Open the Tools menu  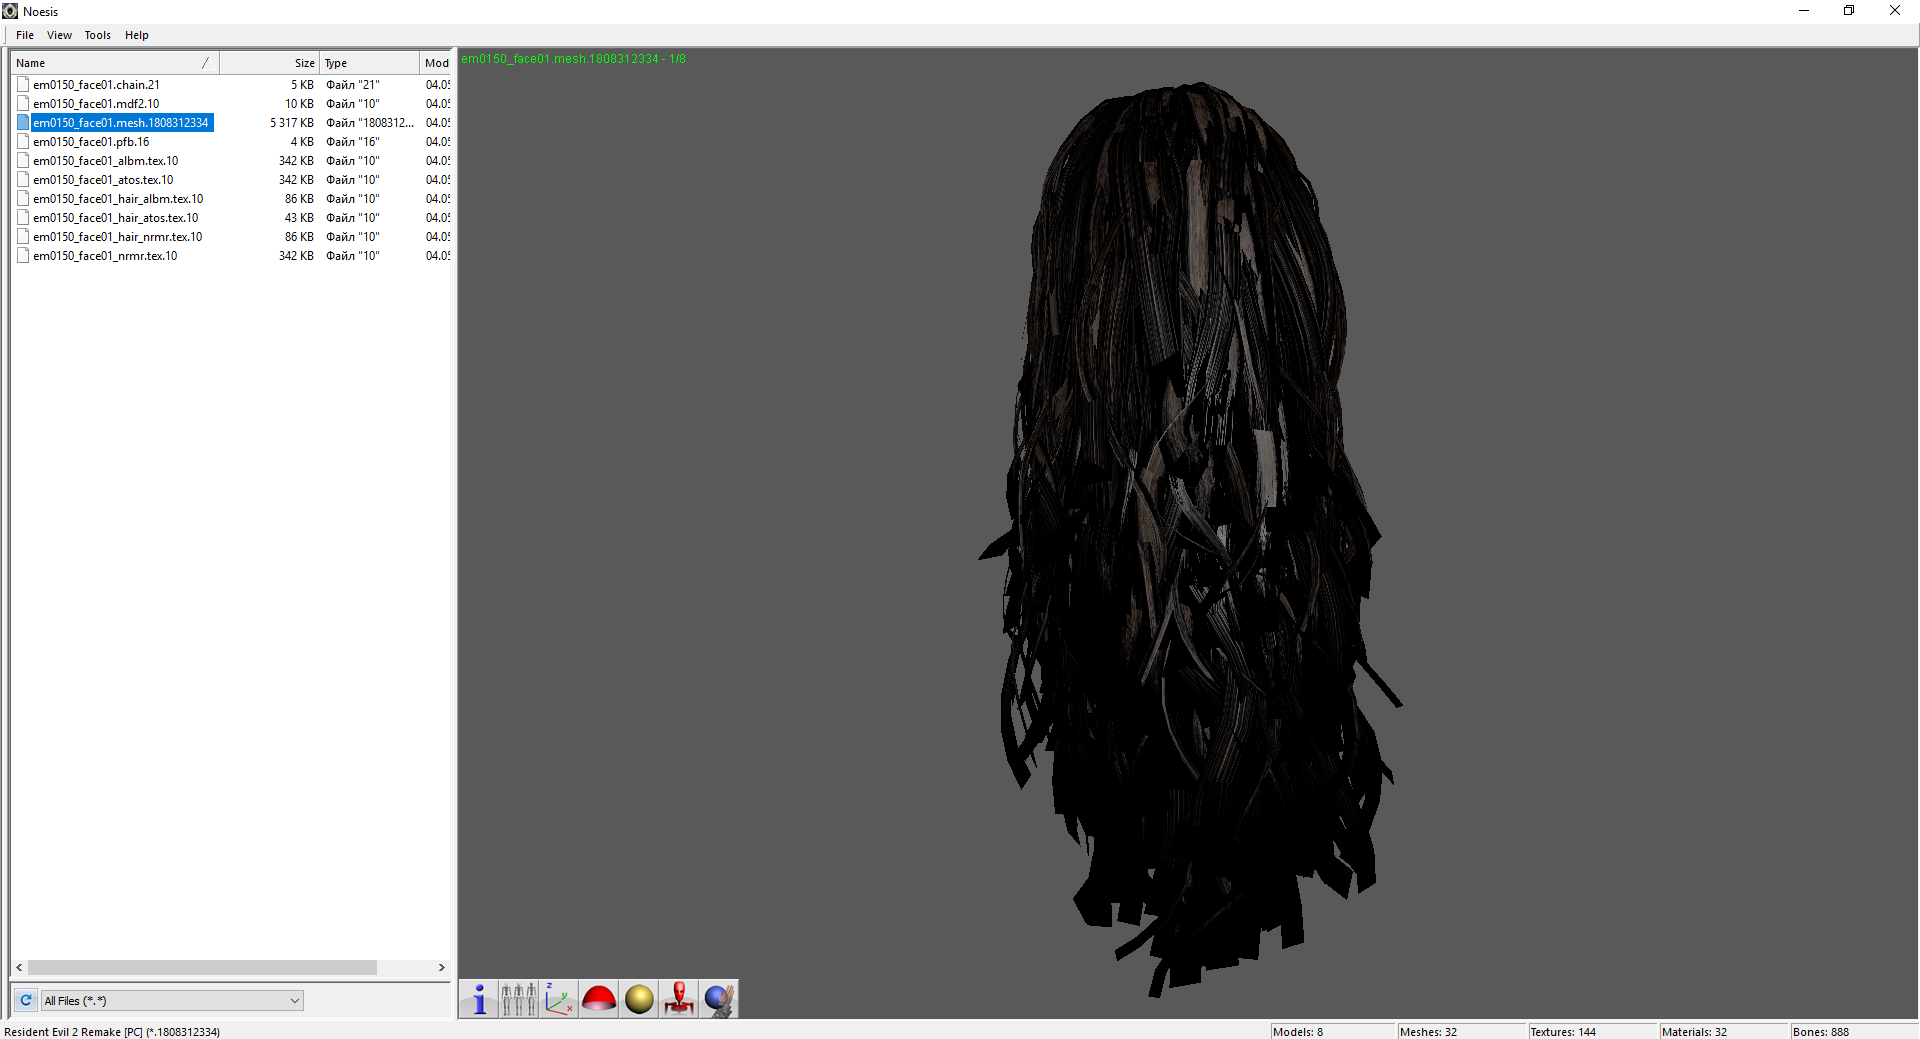98,35
